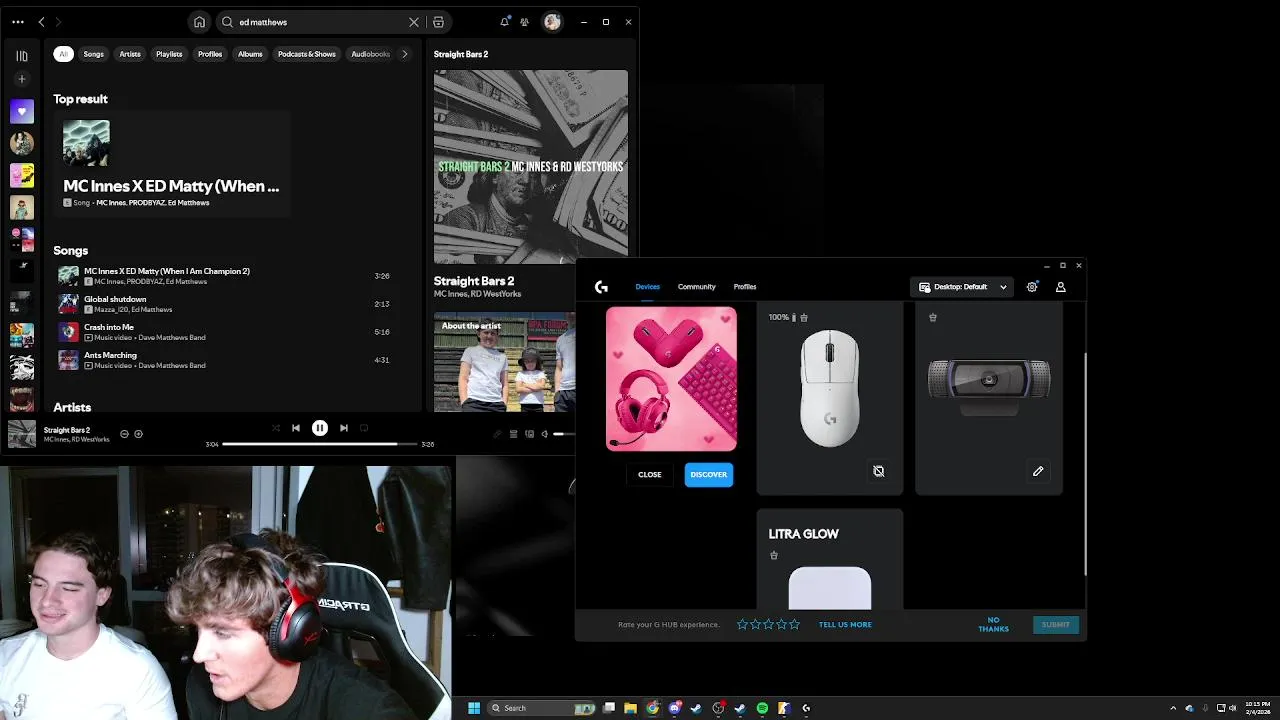This screenshot has height=720, width=1280.
Task: Open the G HUB Devices tab
Action: [647, 287]
